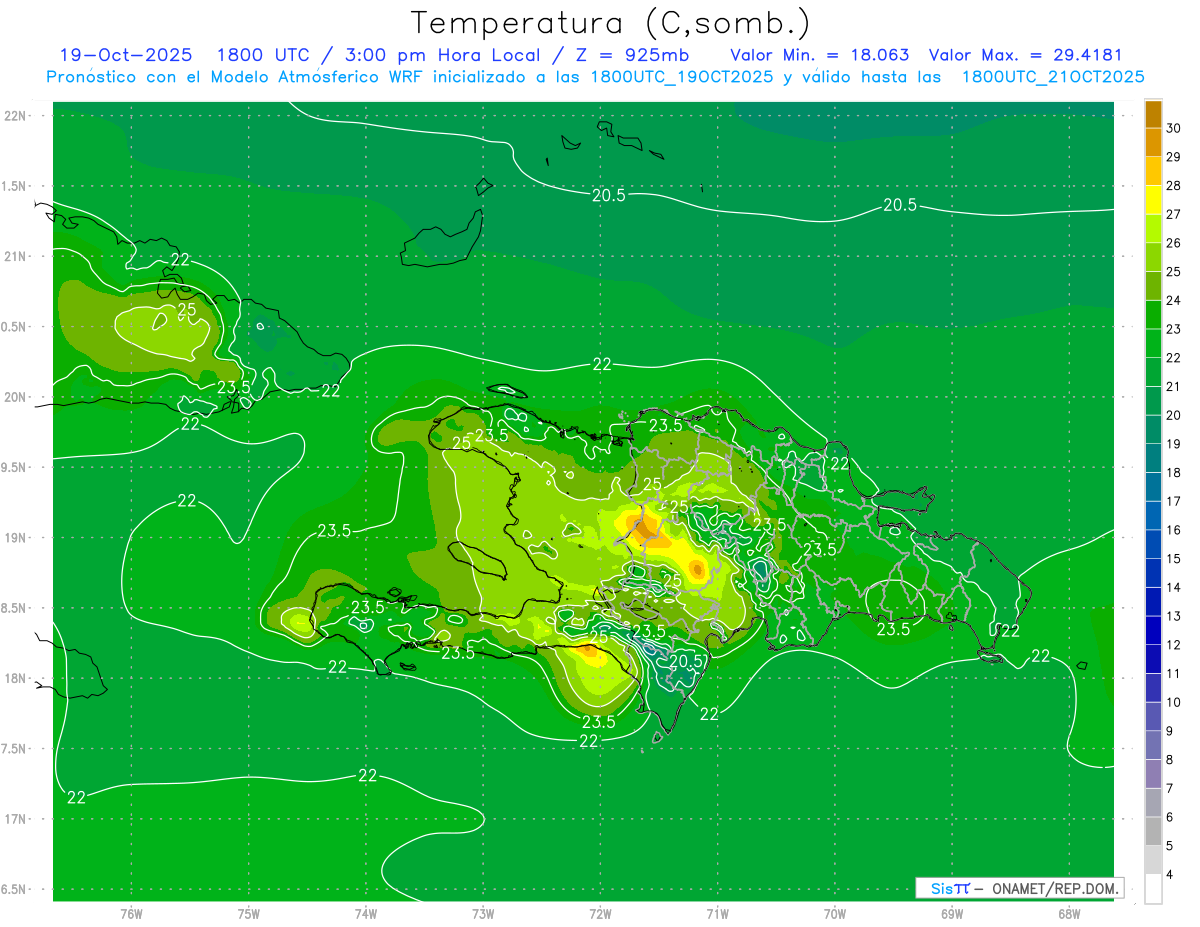This screenshot has height=927, width=1200.
Task: Click the "Temperatura (C,somb.)" chart title
Action: pyautogui.click(x=611, y=22)
